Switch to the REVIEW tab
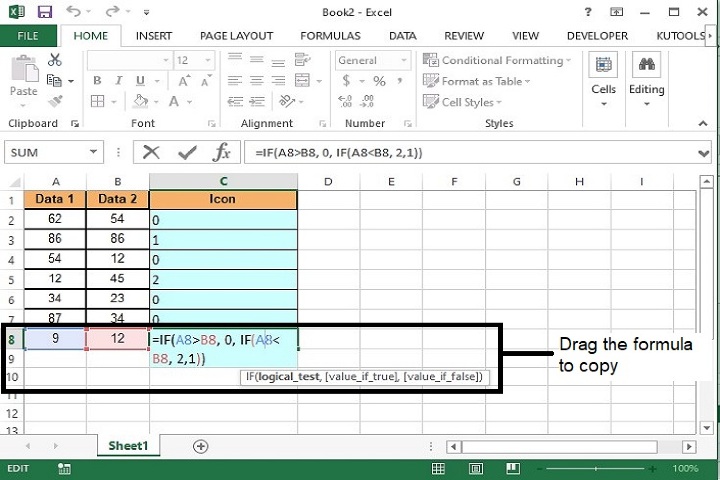This screenshot has height=480, width=720. [464, 36]
